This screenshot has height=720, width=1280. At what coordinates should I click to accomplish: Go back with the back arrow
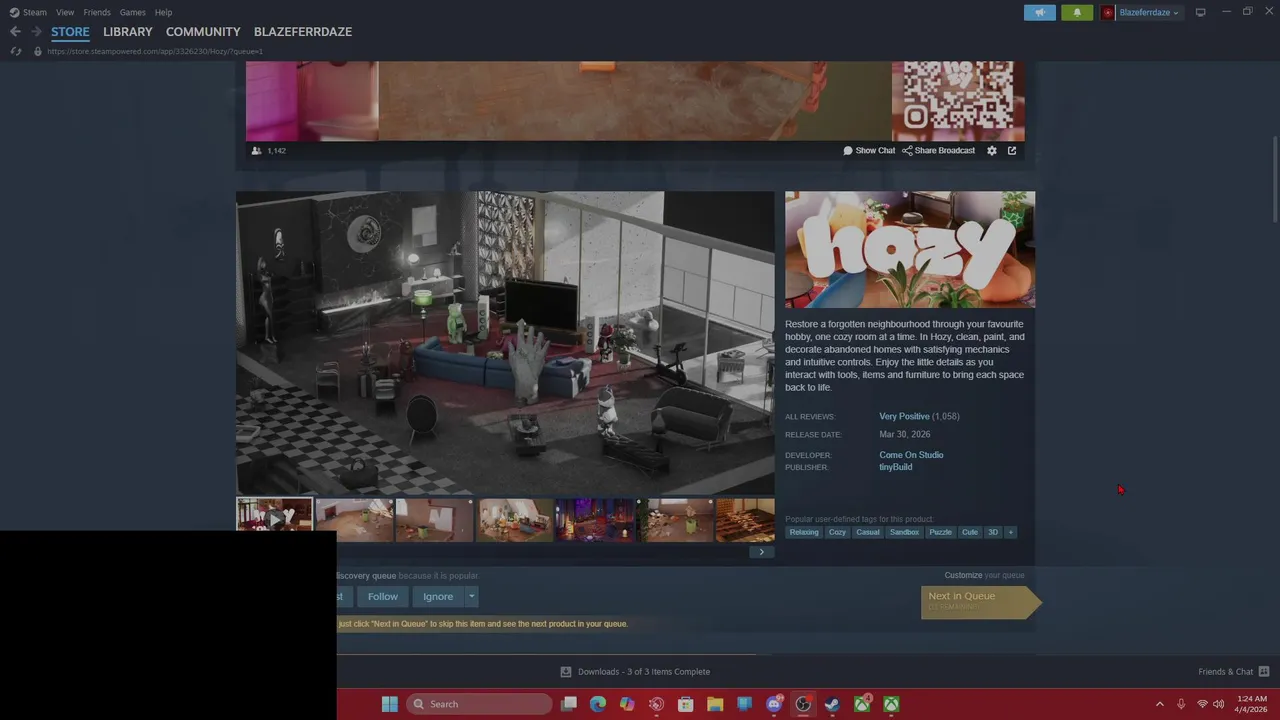15,32
